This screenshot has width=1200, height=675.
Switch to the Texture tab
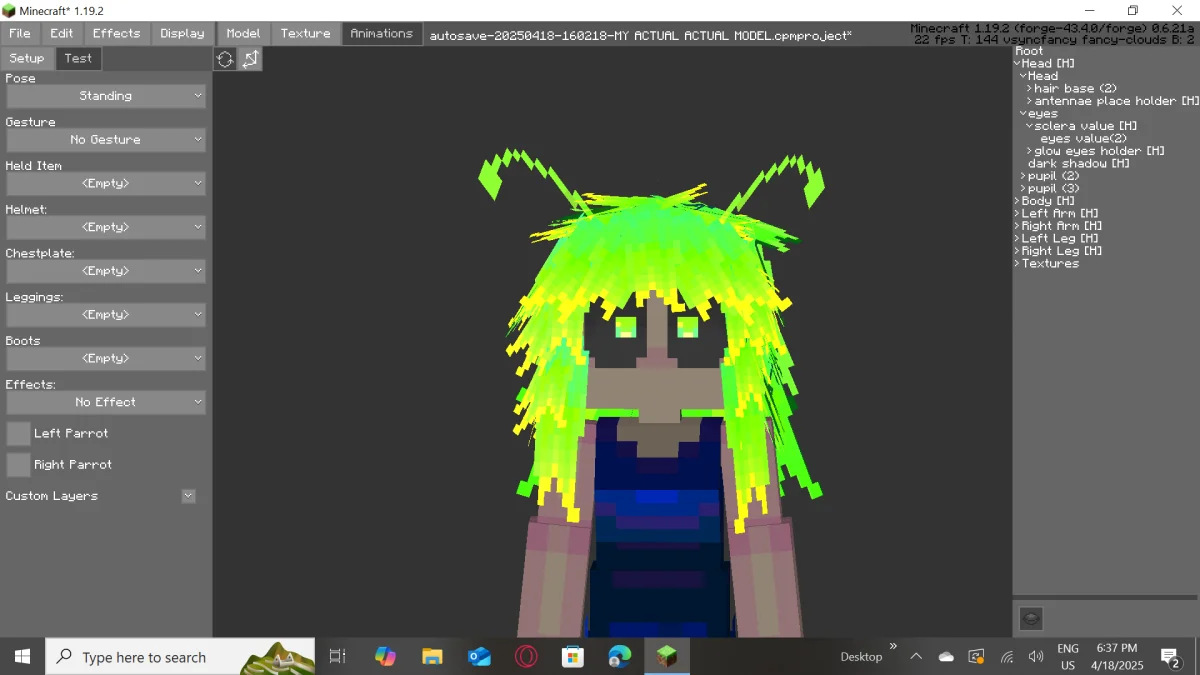tap(305, 33)
